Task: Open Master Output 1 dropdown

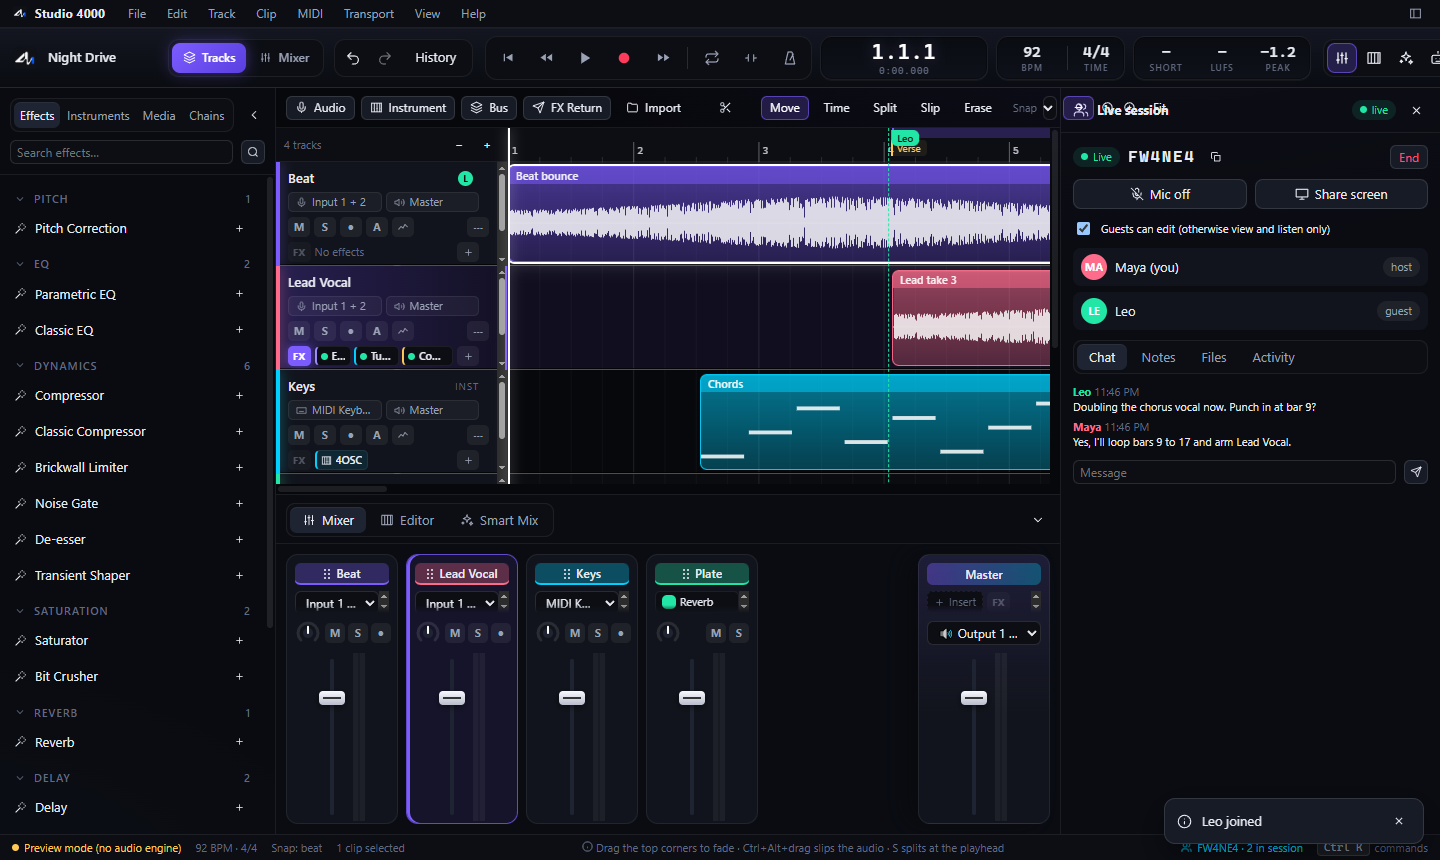Action: pyautogui.click(x=984, y=633)
